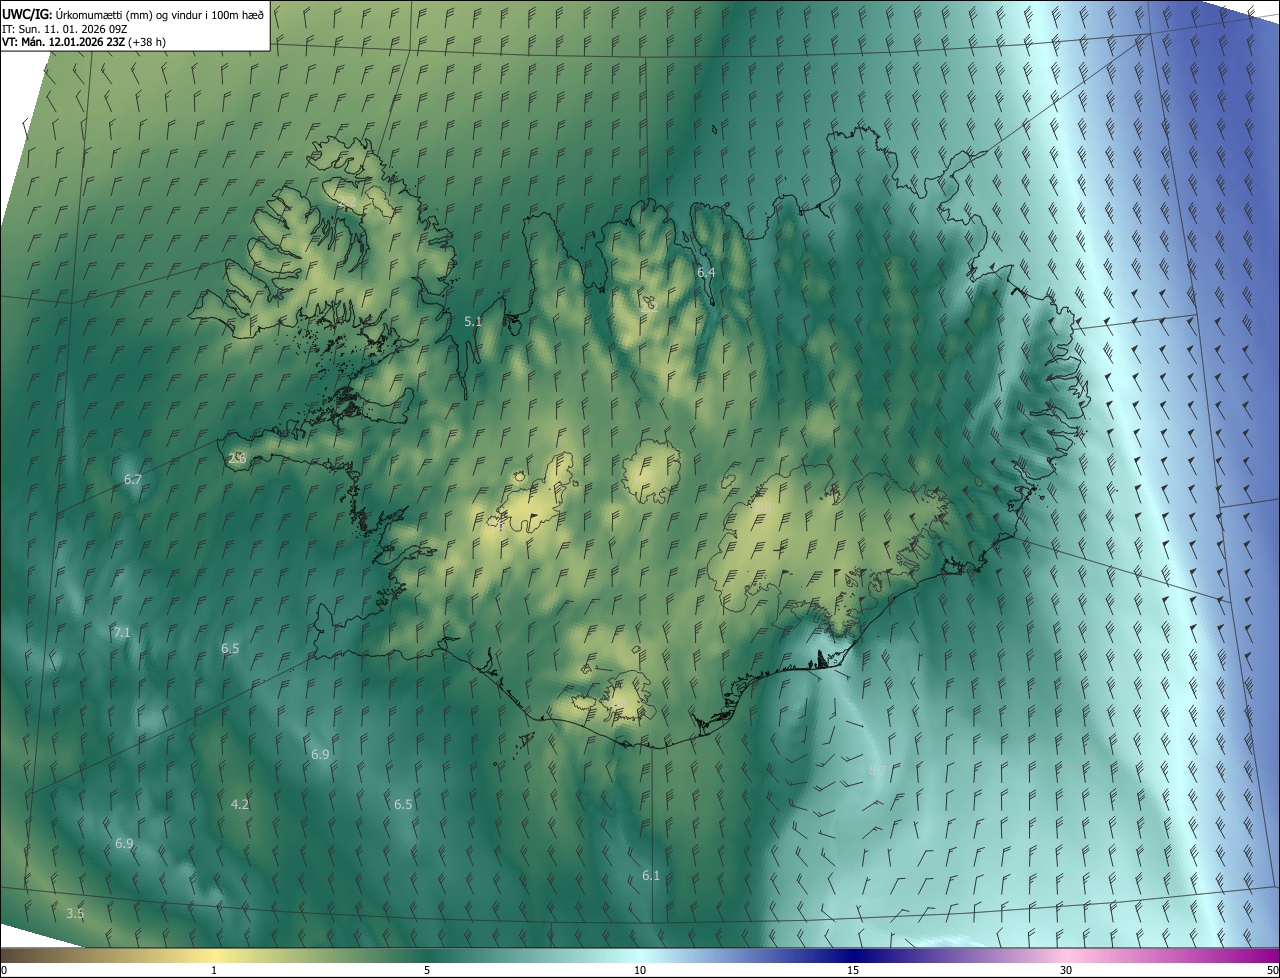Screen dimensions: 1280x978
Task: Click the 30 tick on the color scale
Action: pyautogui.click(x=1066, y=970)
